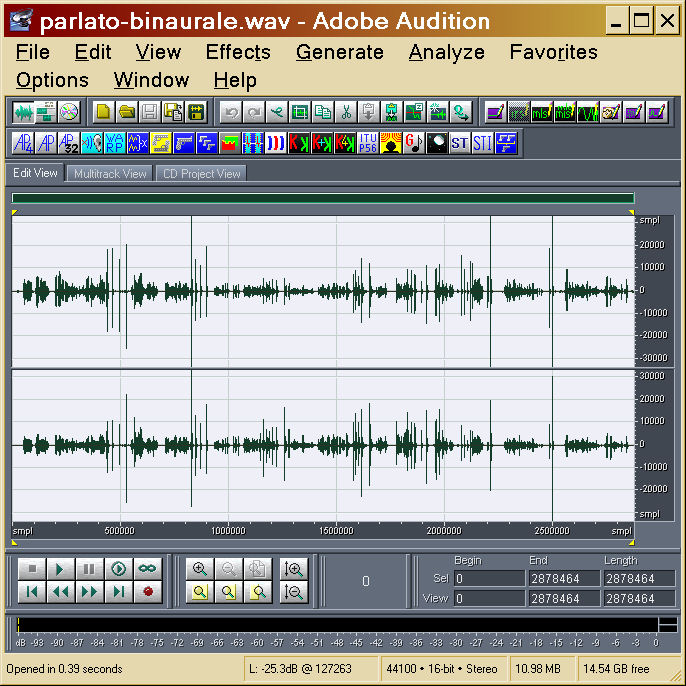Click the STI plugin icon
686x686 pixels.
pyautogui.click(x=483, y=143)
